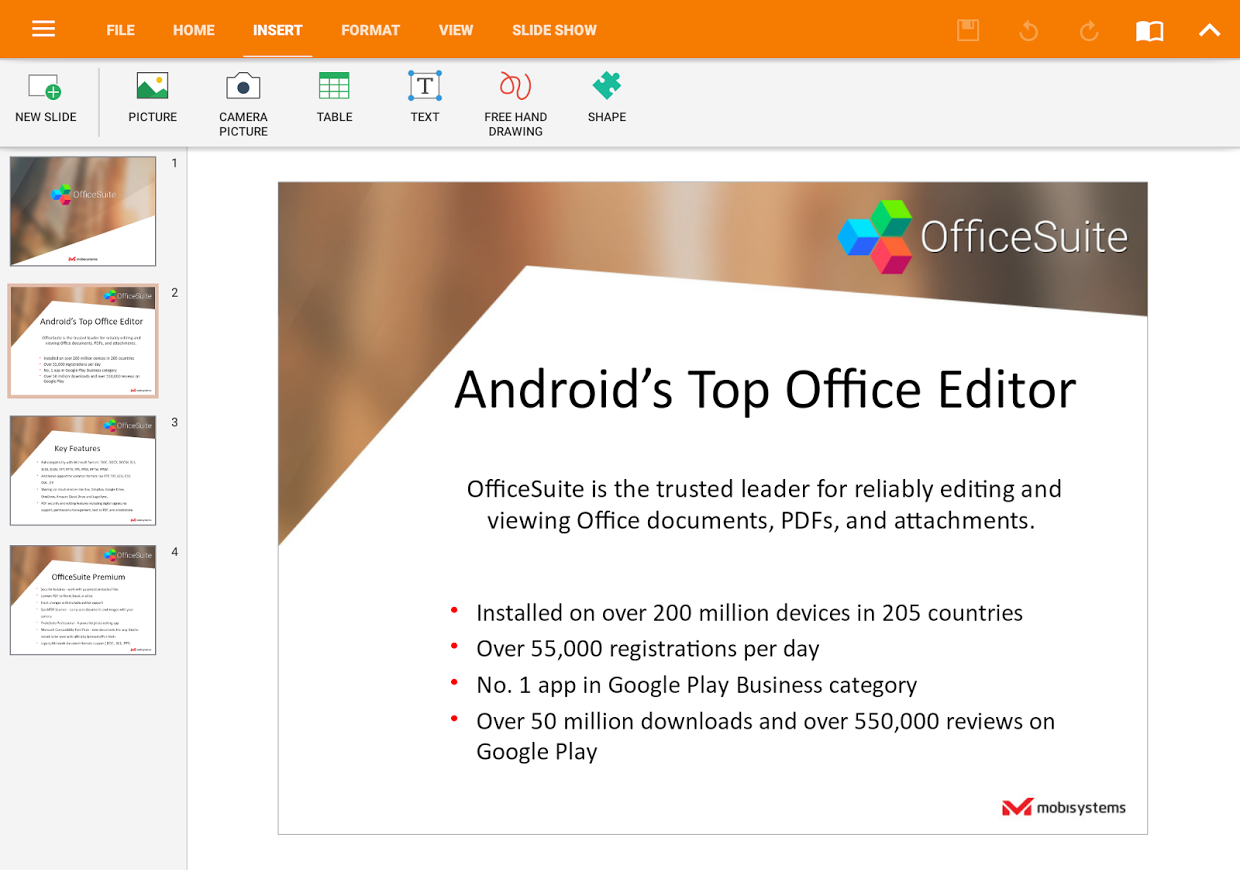This screenshot has width=1240, height=870.
Task: Open the FORMAT tab
Action: [370, 30]
